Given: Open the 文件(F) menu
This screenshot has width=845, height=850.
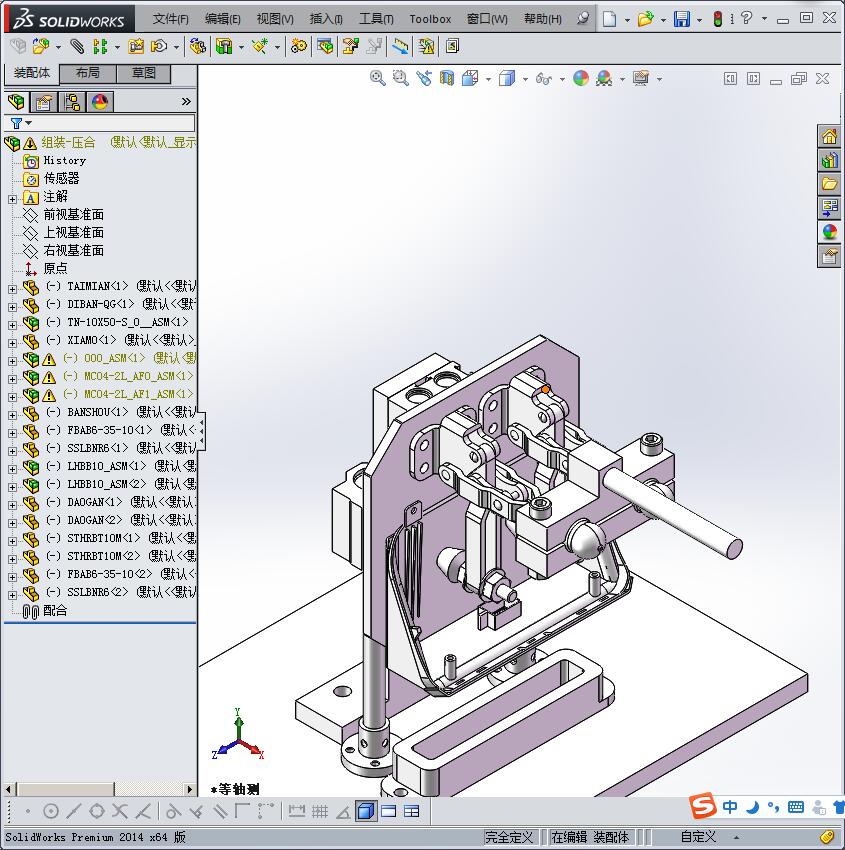Looking at the screenshot, I should [x=170, y=19].
